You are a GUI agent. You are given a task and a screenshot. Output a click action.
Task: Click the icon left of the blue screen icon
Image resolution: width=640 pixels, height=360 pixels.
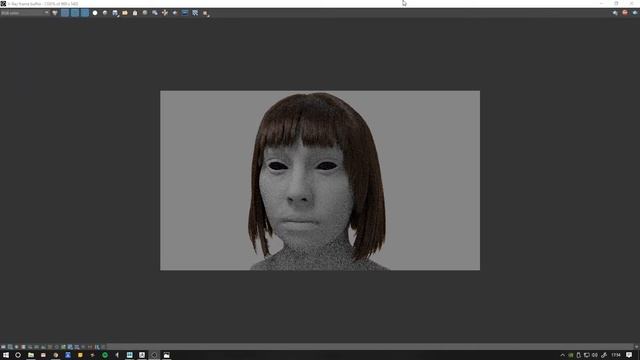click(175, 13)
